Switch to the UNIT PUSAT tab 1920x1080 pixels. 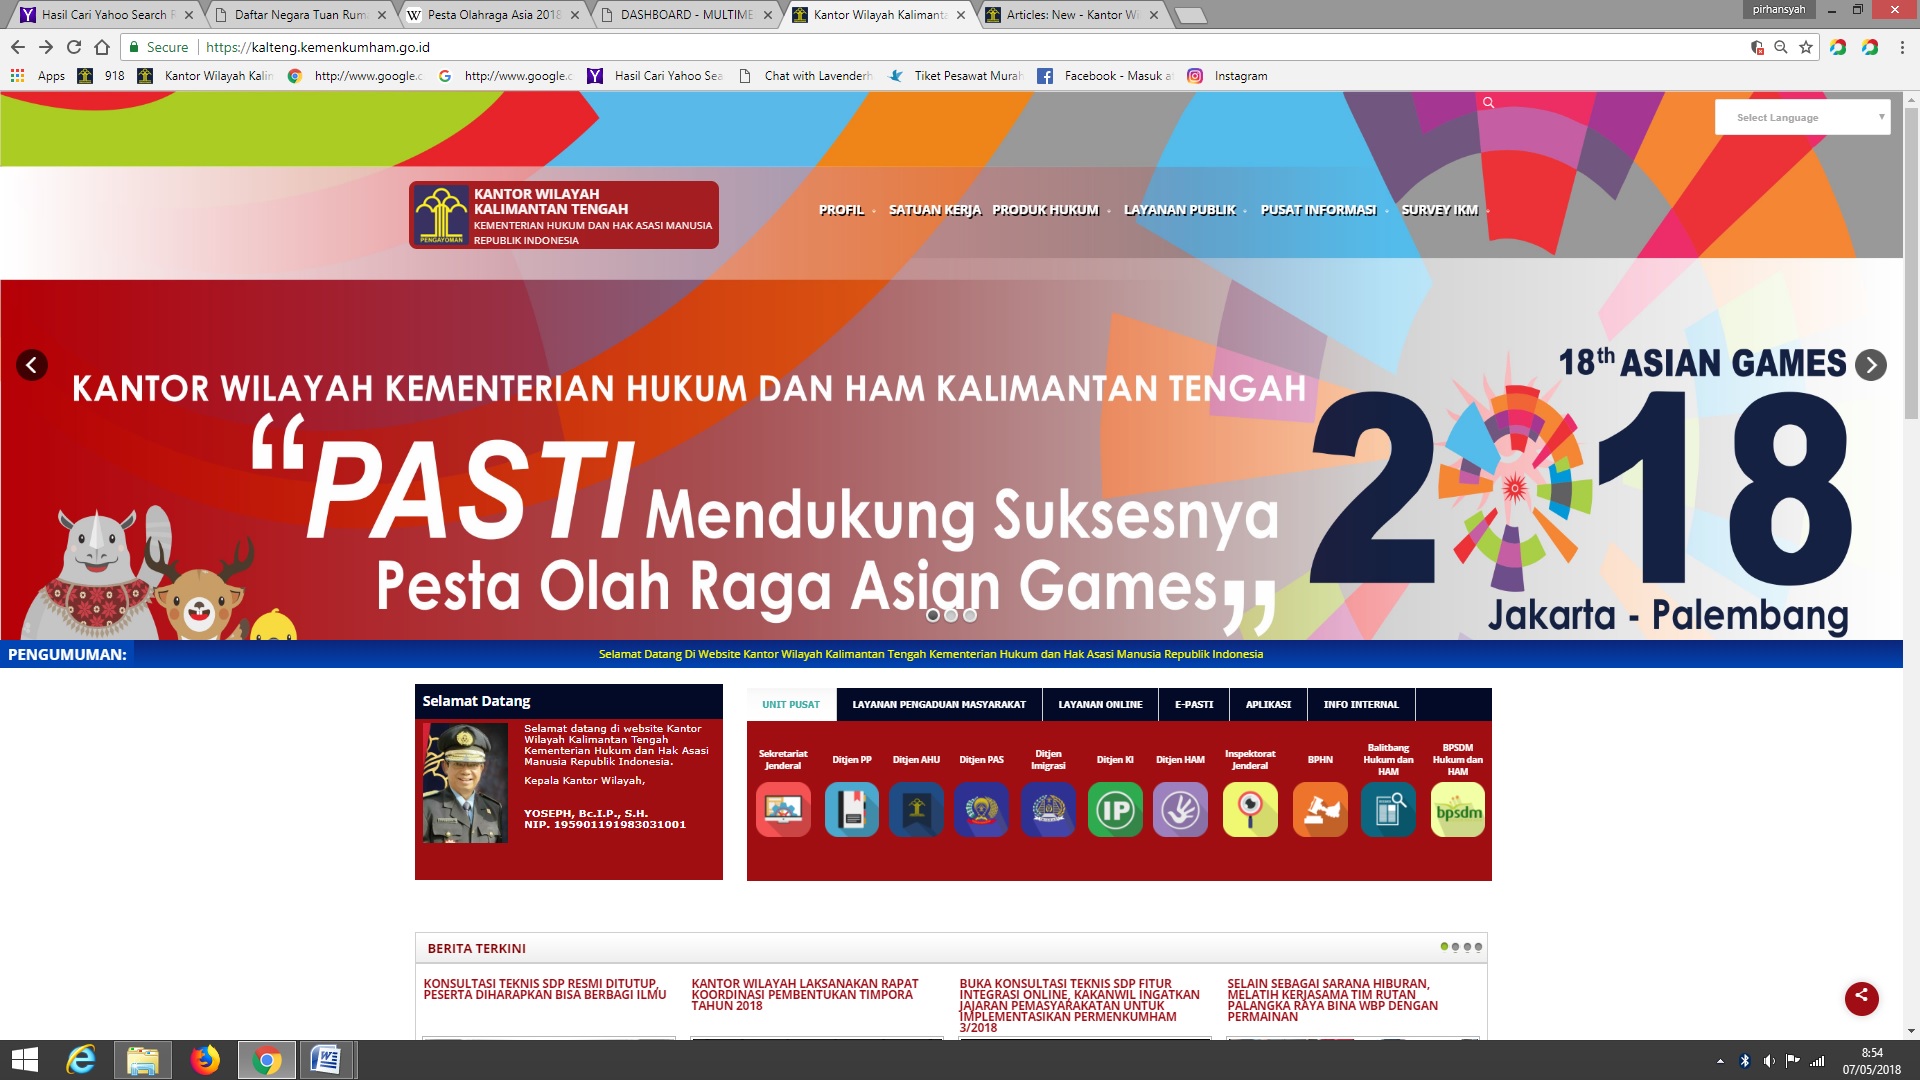pyautogui.click(x=791, y=704)
